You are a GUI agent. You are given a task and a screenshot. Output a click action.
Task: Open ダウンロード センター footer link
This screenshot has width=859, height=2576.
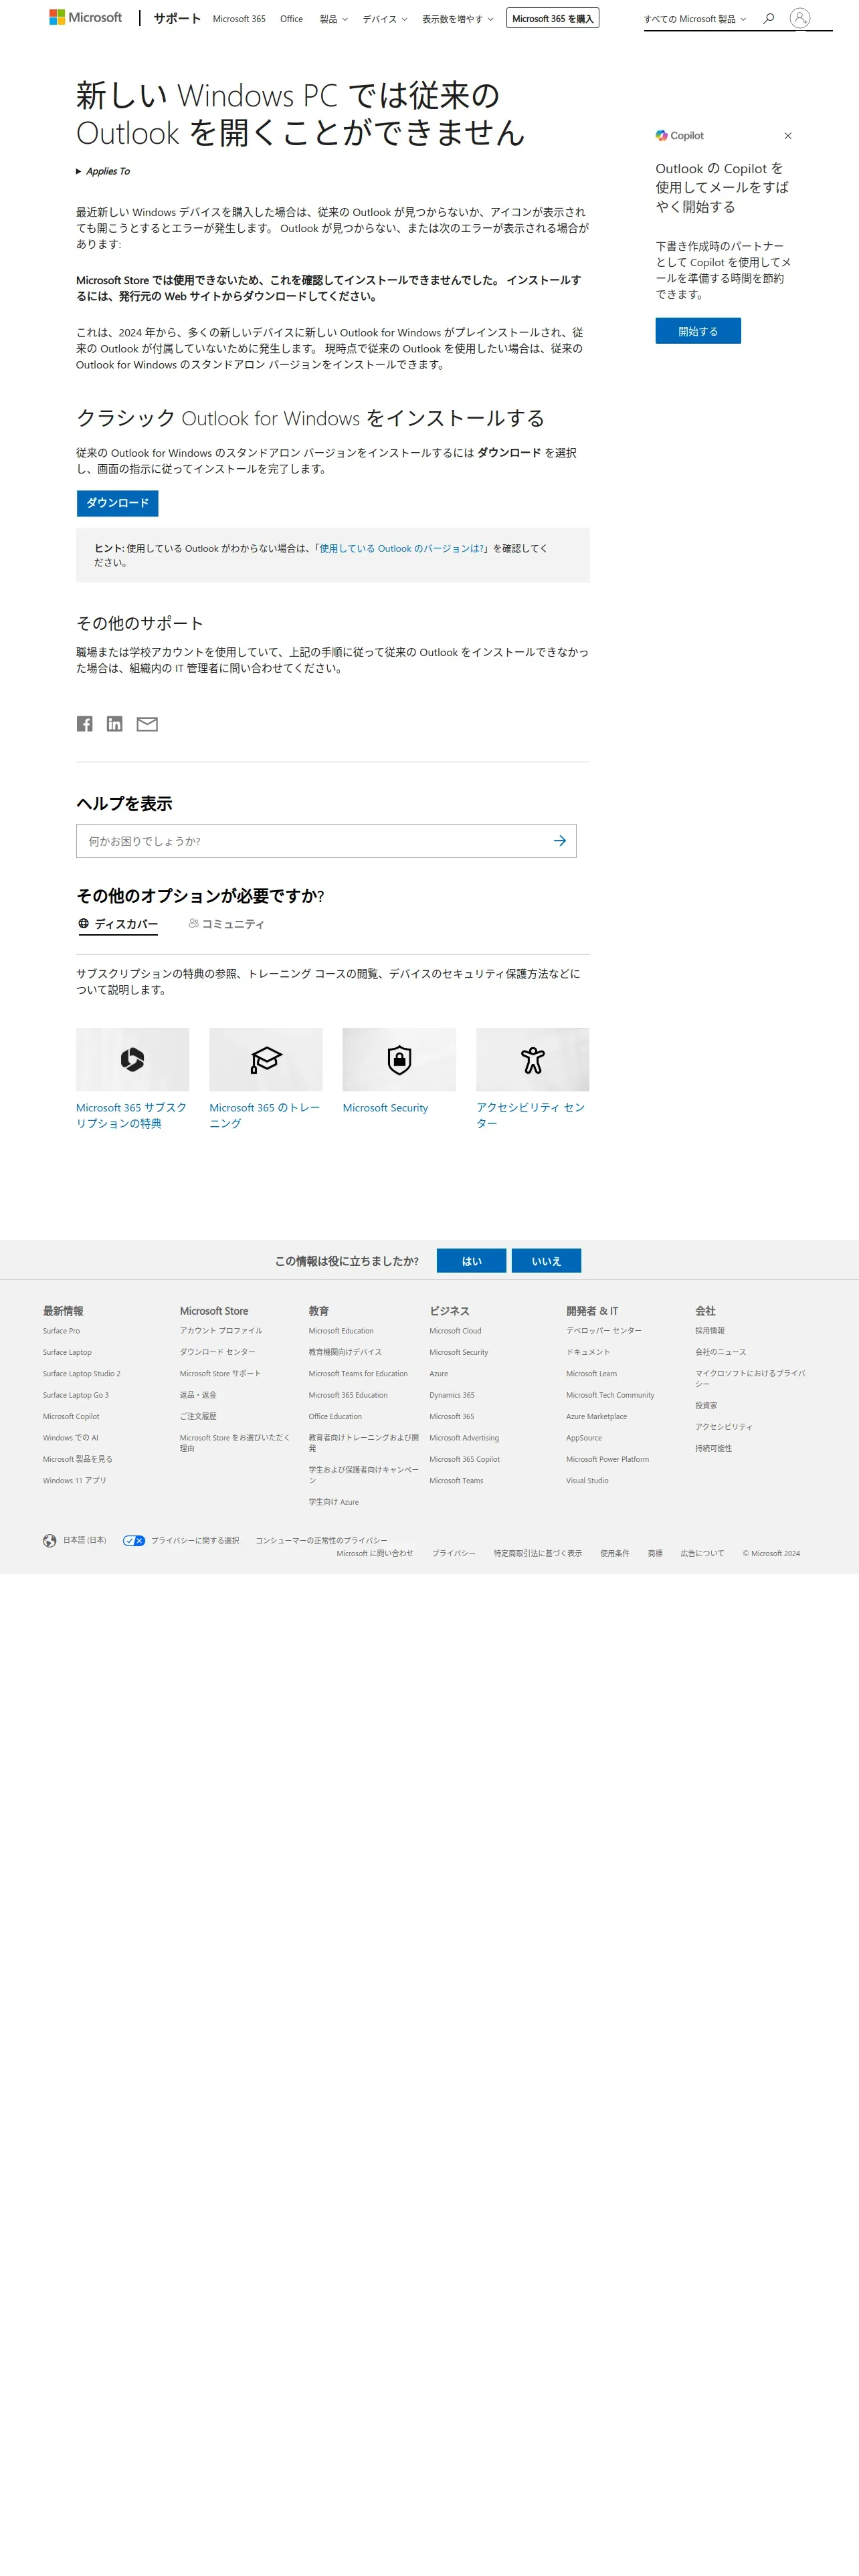pos(217,1352)
